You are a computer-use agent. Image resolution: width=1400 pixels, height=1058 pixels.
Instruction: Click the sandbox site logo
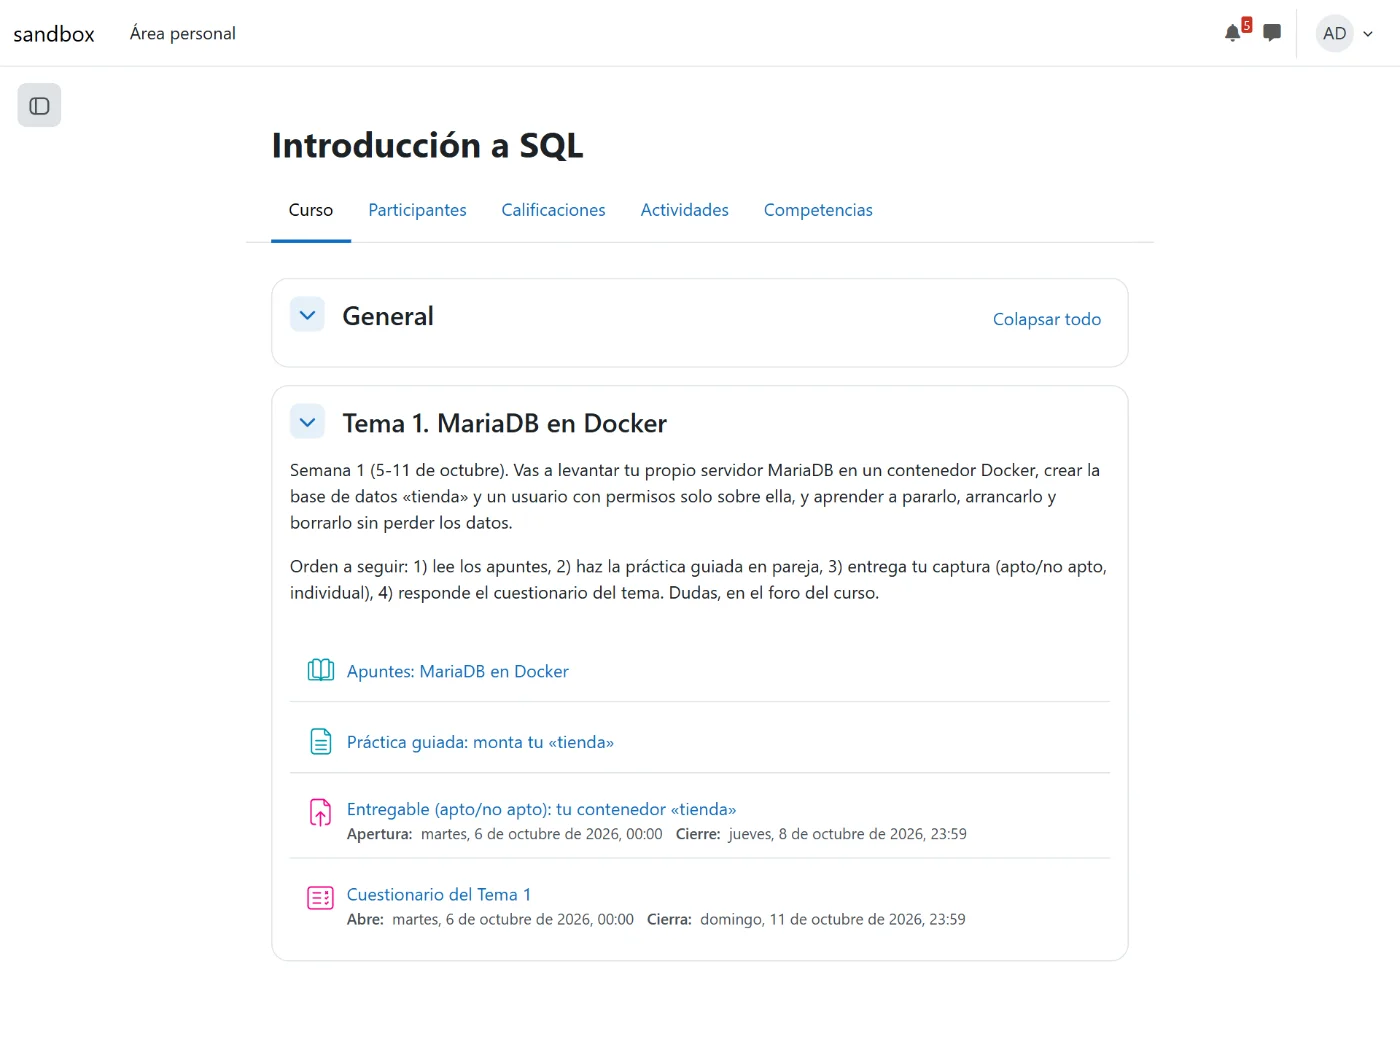[54, 34]
